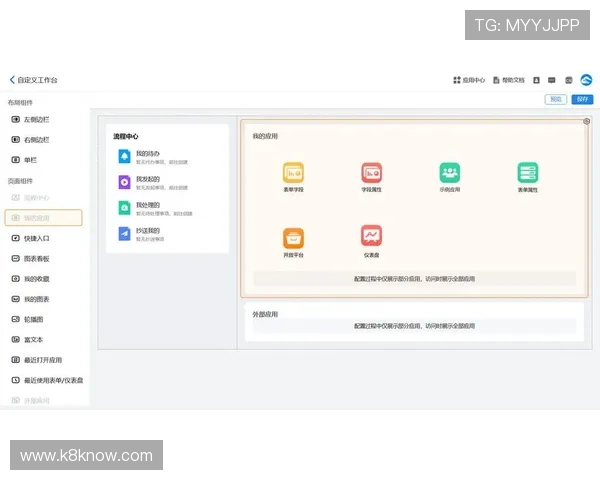
Task: Add the 单栏 layout component
Action: [x=24, y=160]
